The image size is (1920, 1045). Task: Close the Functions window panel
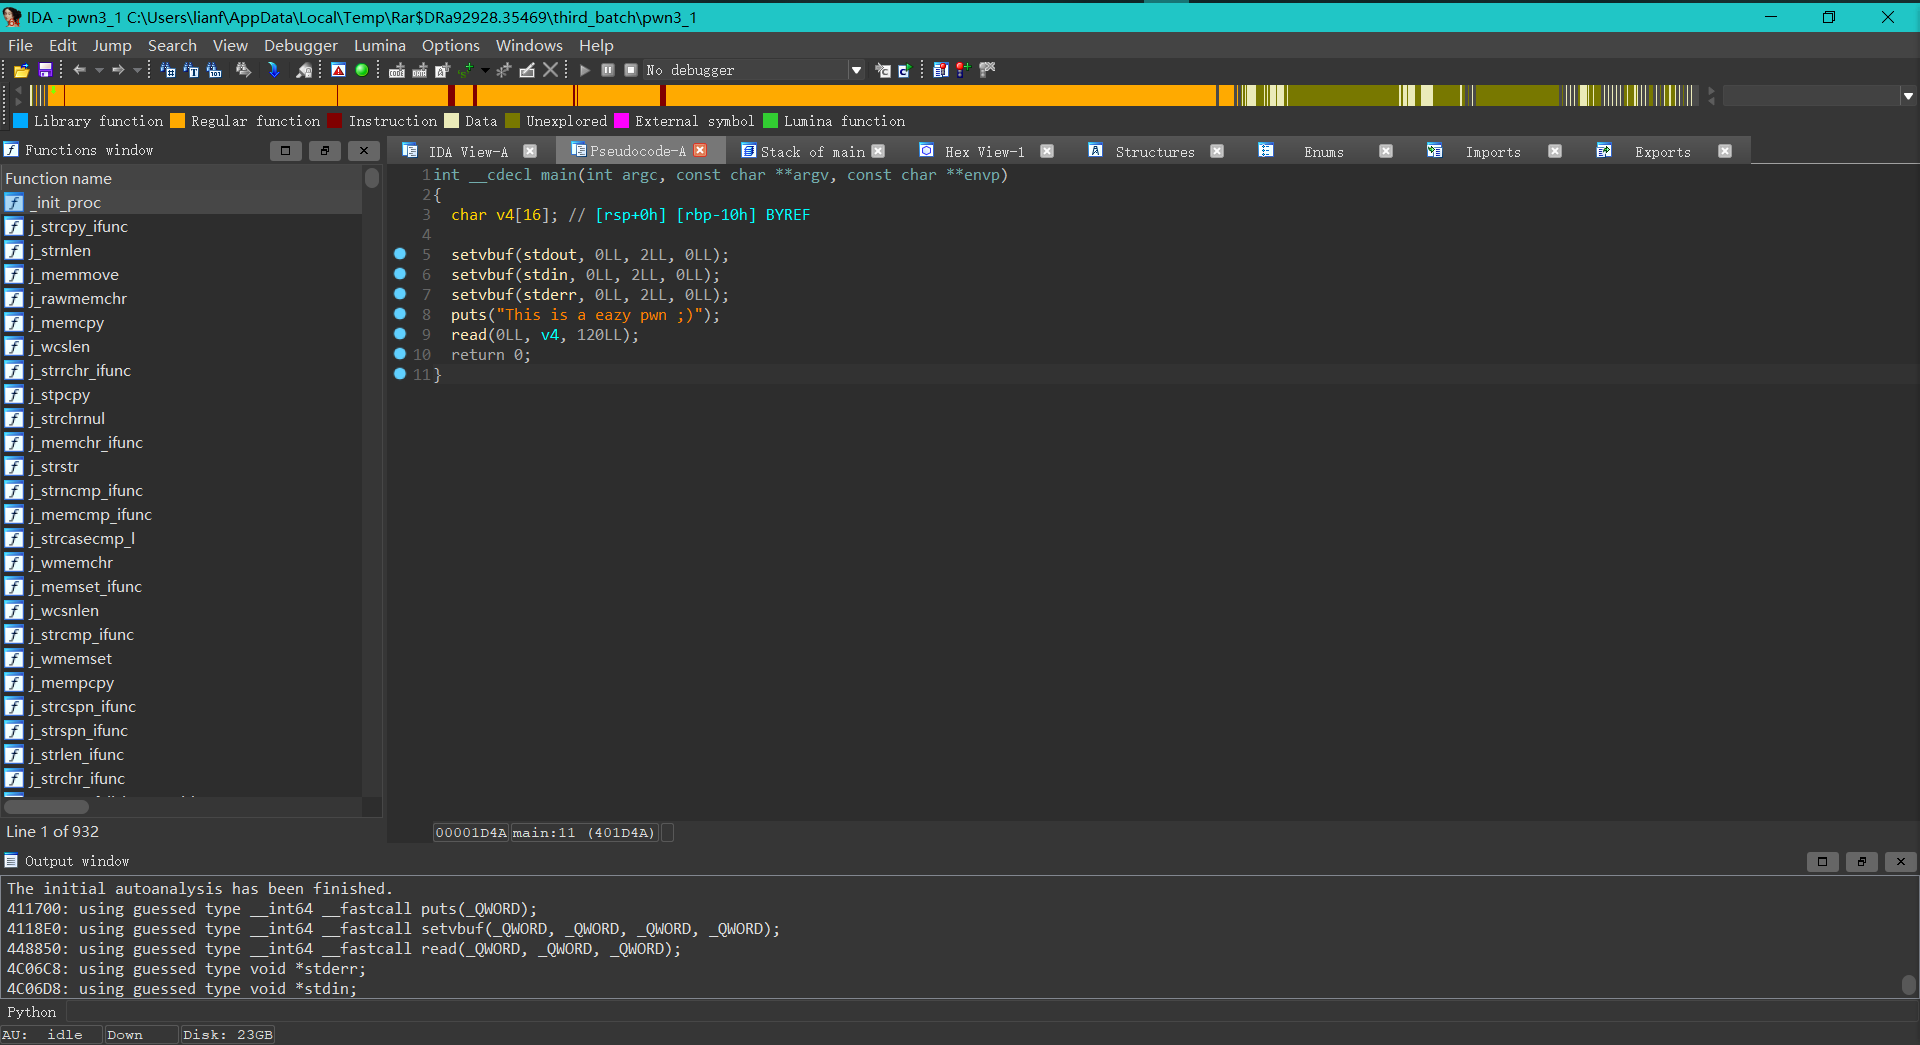[x=363, y=150]
